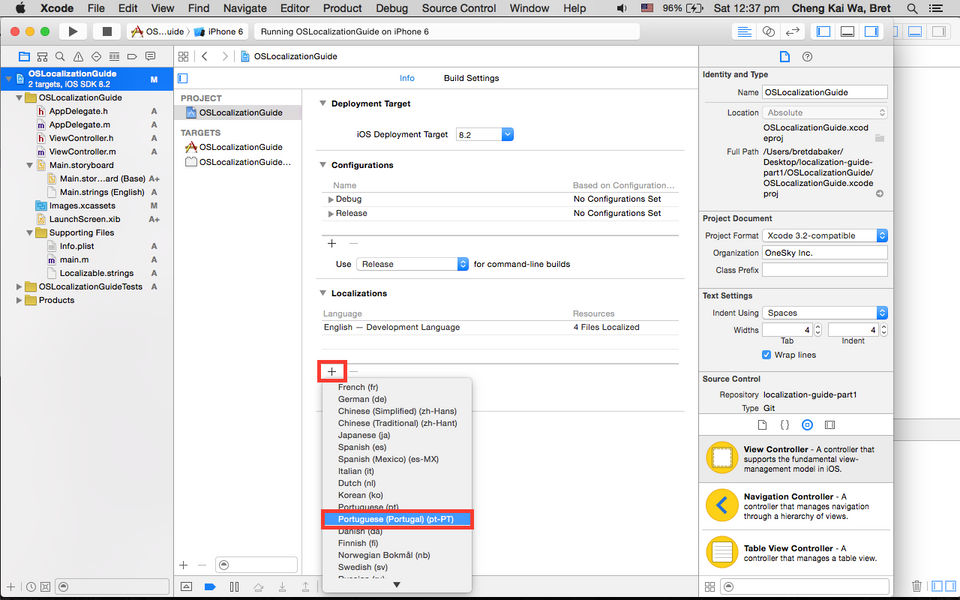Show the File inspector
The image size is (960, 600).
784,56
